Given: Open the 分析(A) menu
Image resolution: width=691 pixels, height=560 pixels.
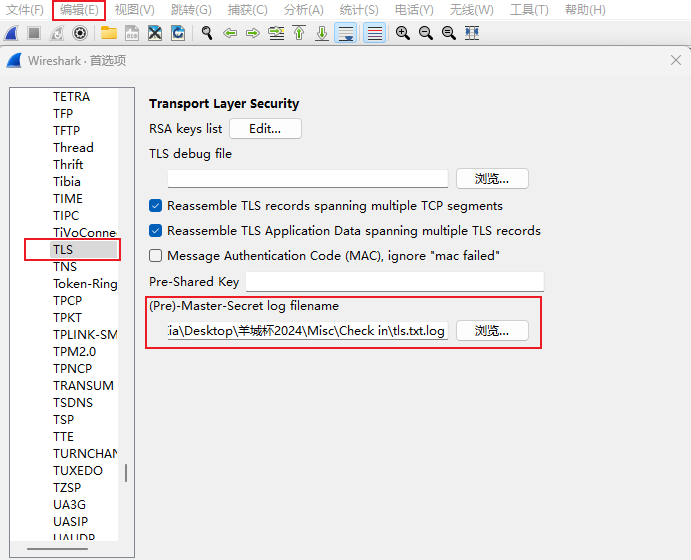Looking at the screenshot, I should point(303,10).
